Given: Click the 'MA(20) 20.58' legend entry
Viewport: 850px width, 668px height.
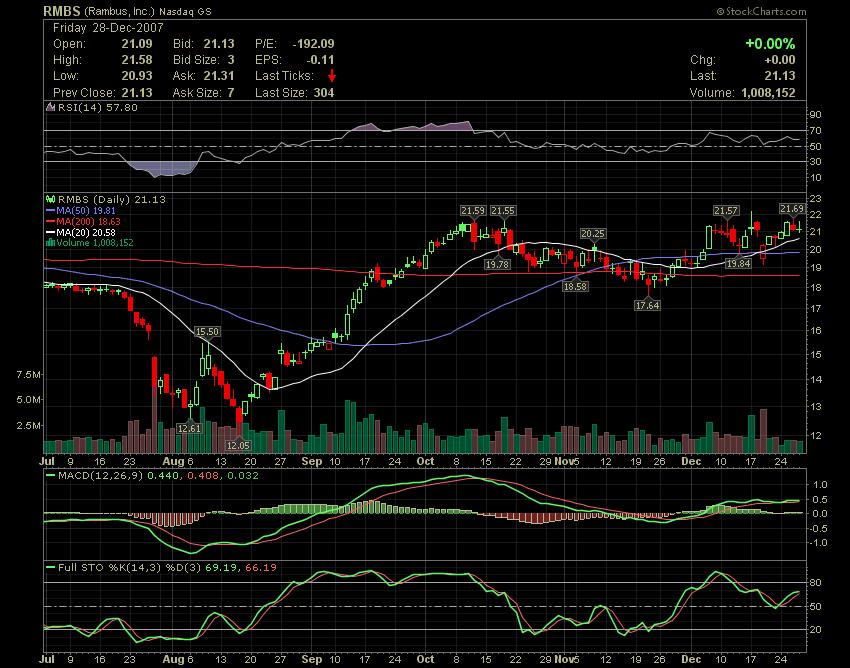Looking at the screenshot, I should [x=86, y=232].
